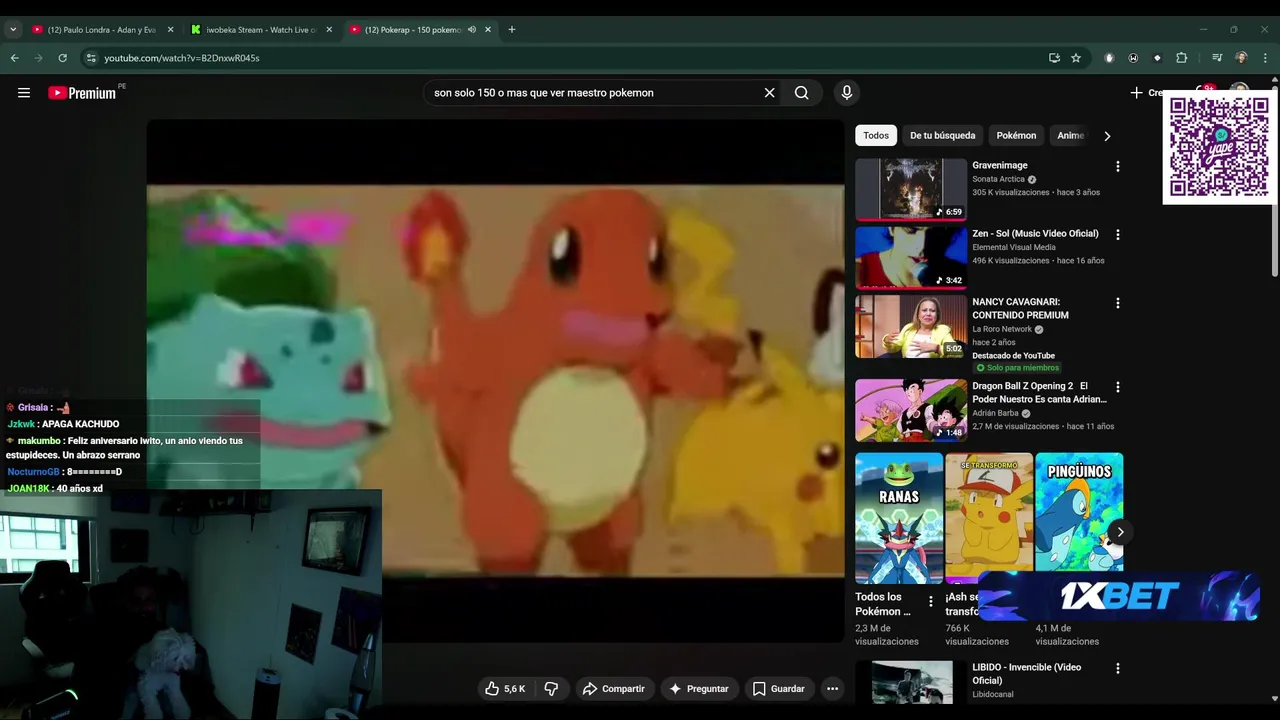Open Dragon Ball Z Opening 2 title

pos(1039,392)
